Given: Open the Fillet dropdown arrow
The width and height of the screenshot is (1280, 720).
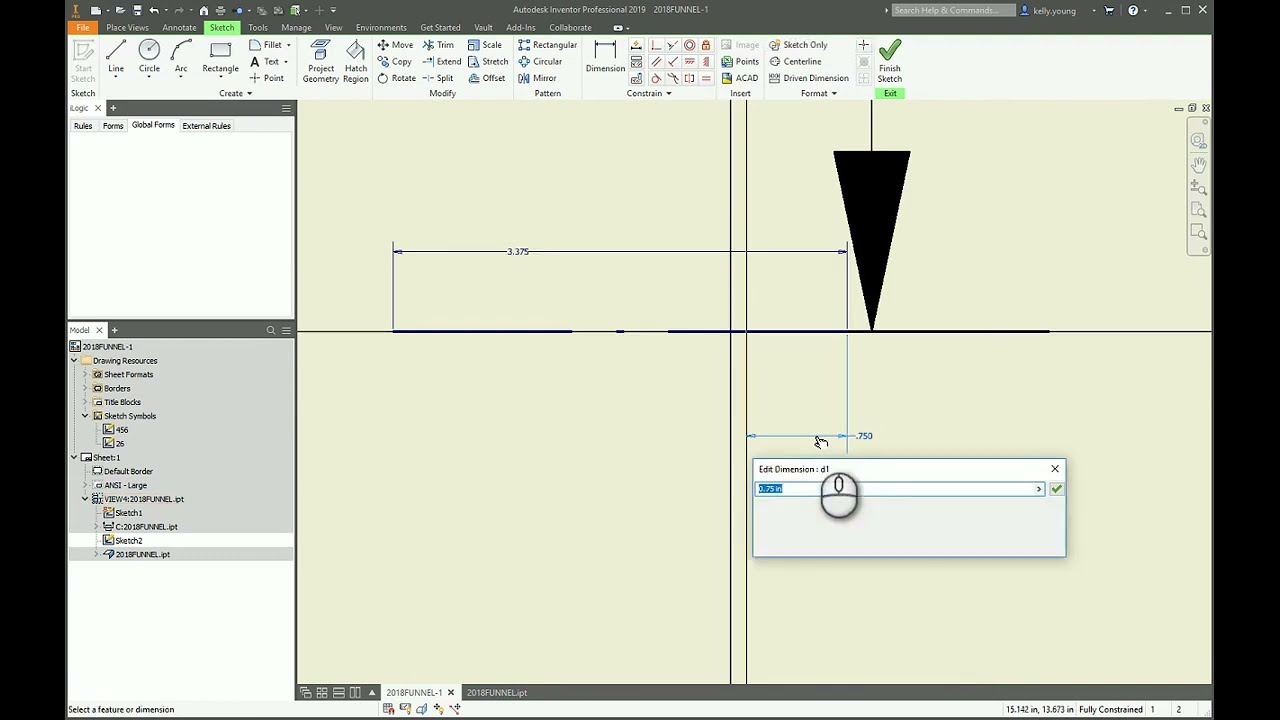Looking at the screenshot, I should tap(289, 45).
